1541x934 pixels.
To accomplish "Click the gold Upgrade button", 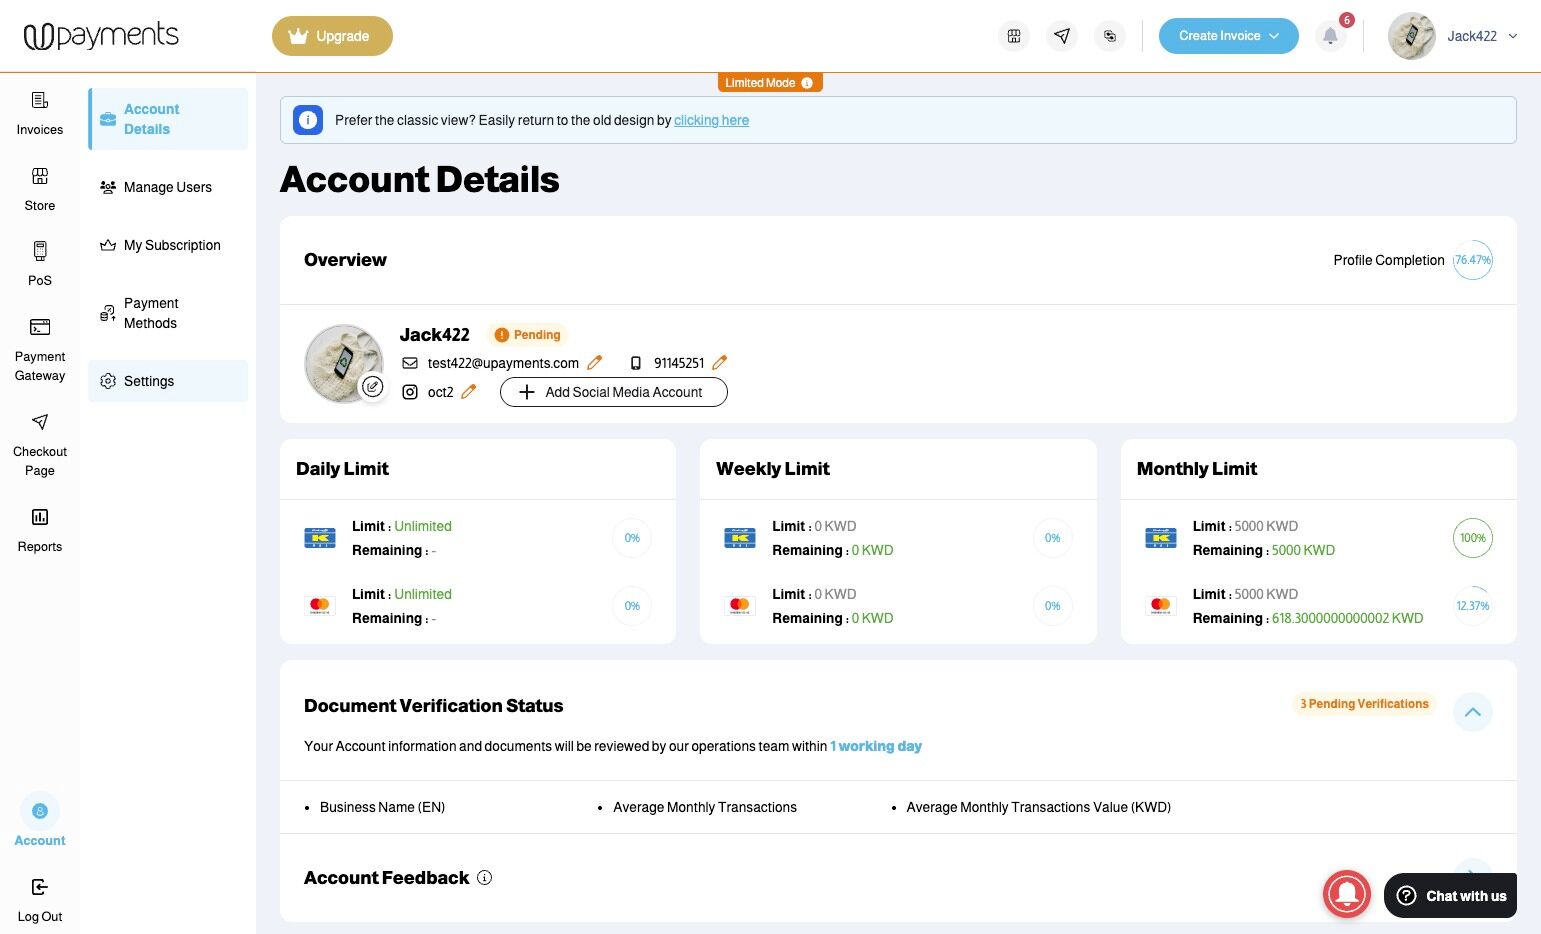I will (332, 36).
